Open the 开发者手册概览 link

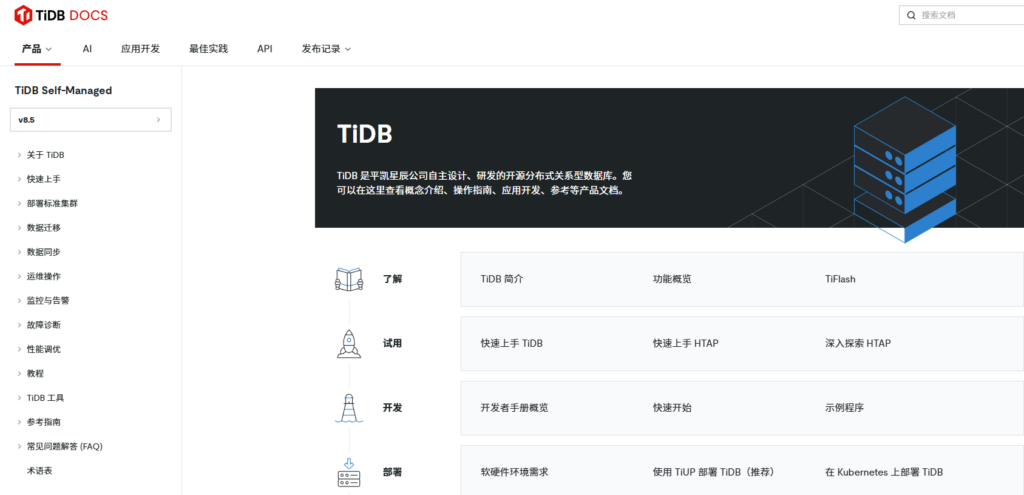[515, 408]
